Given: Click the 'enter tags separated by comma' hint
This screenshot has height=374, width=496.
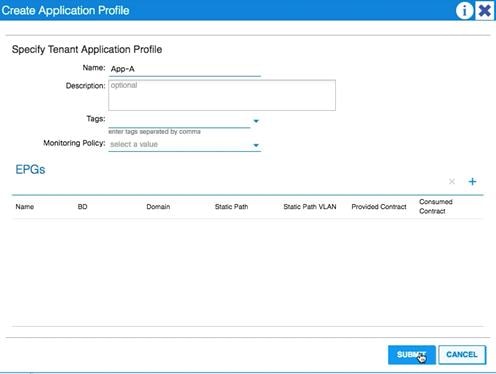Looking at the screenshot, I should (155, 132).
